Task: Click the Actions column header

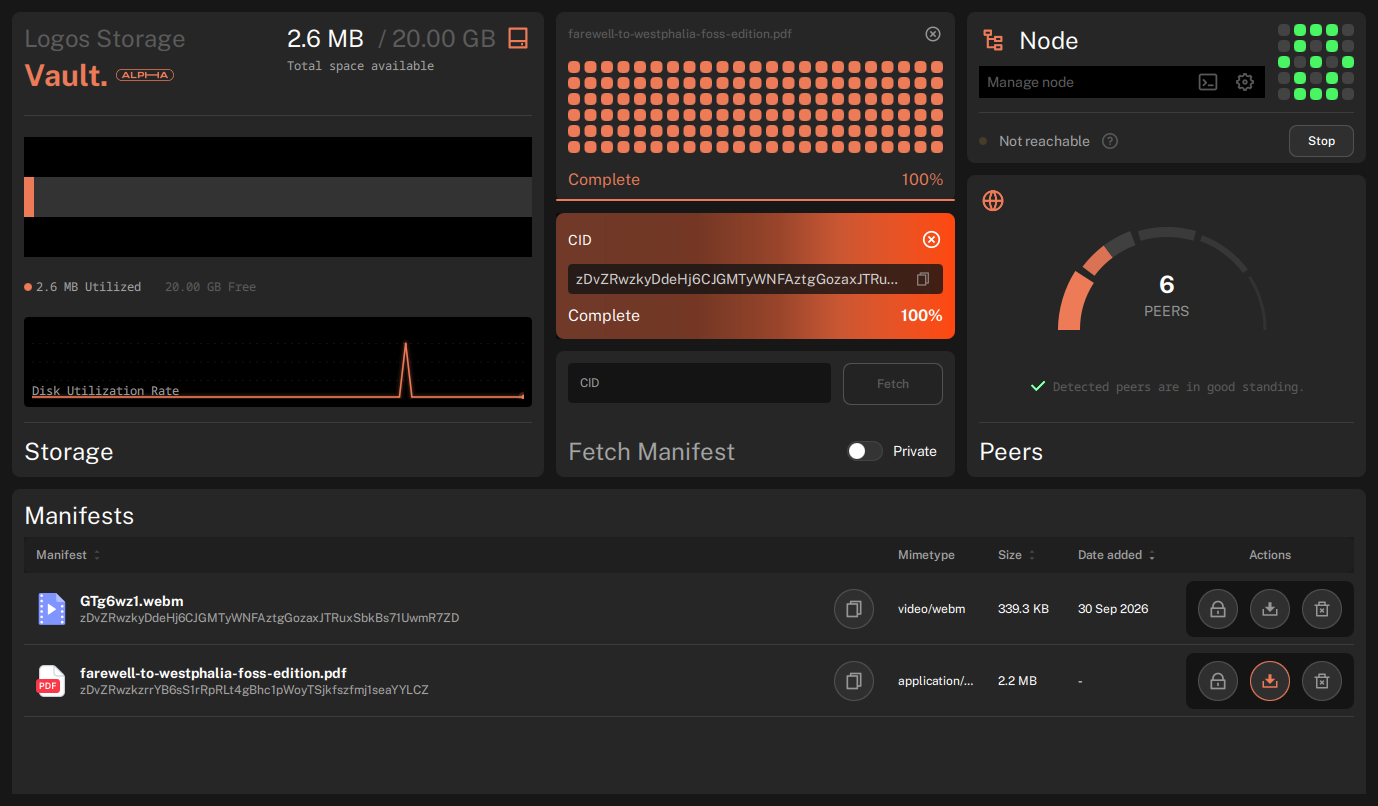Action: point(1270,555)
